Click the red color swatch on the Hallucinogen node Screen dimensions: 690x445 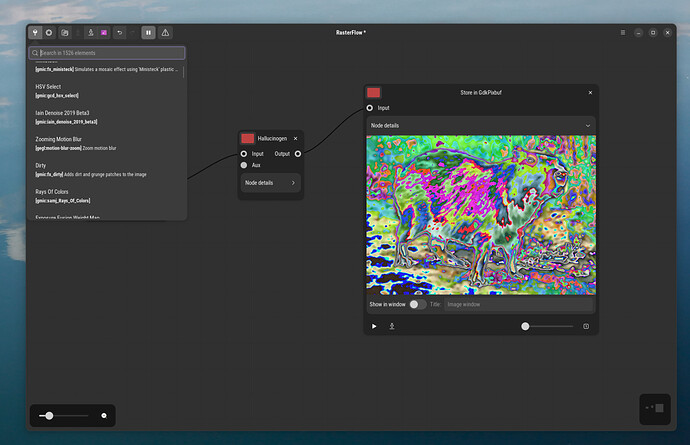tap(247, 138)
